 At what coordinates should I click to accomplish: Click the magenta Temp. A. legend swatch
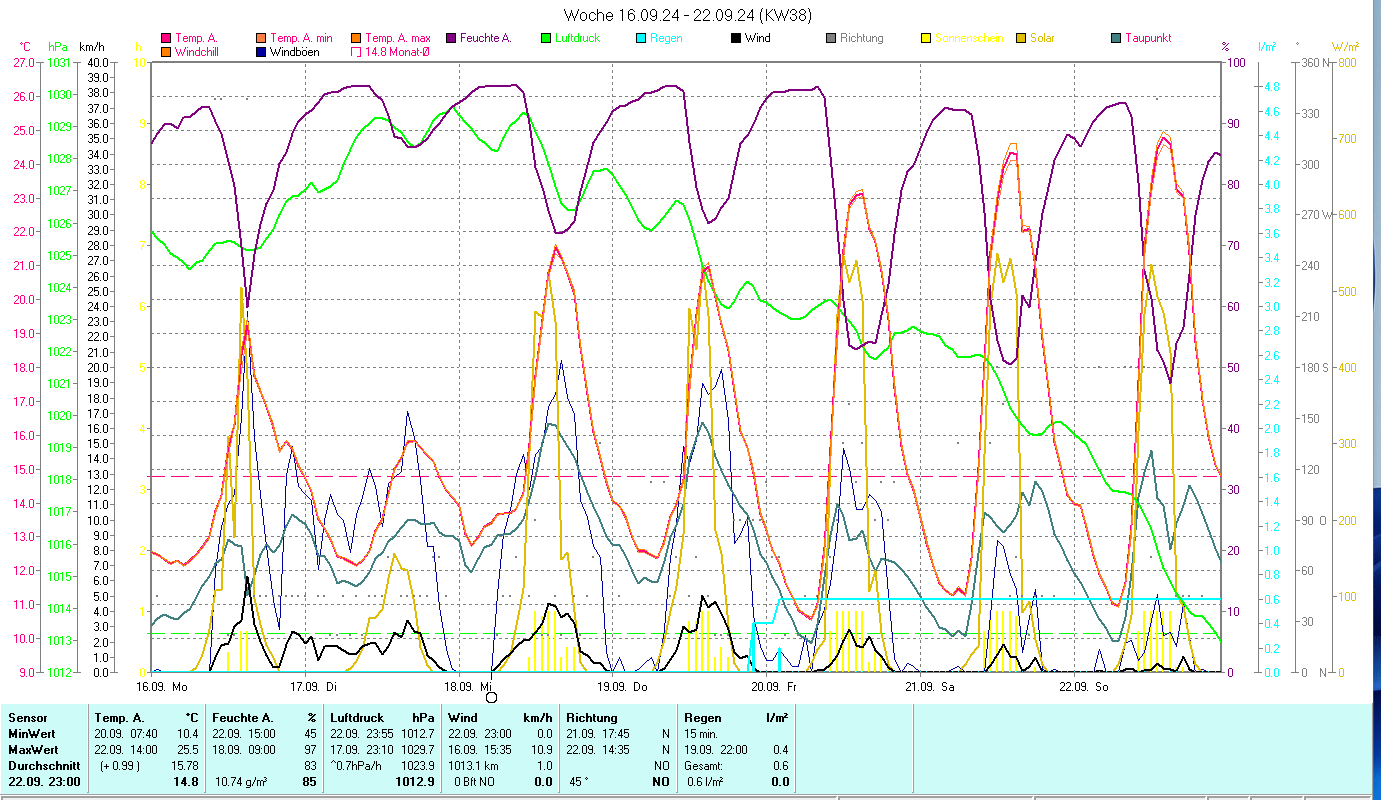(166, 38)
